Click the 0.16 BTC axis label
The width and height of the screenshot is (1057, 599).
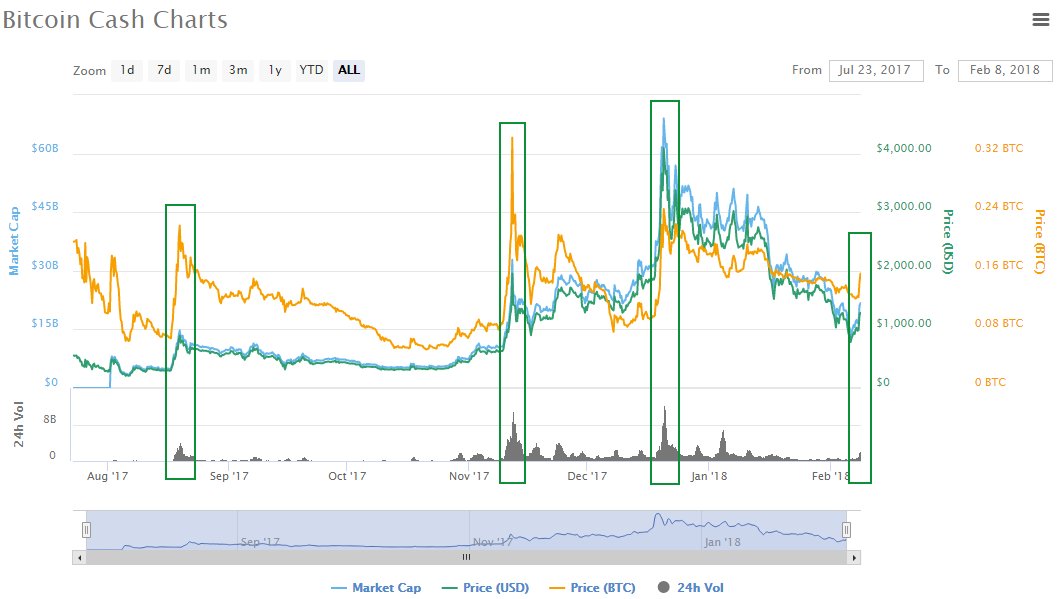coord(998,265)
